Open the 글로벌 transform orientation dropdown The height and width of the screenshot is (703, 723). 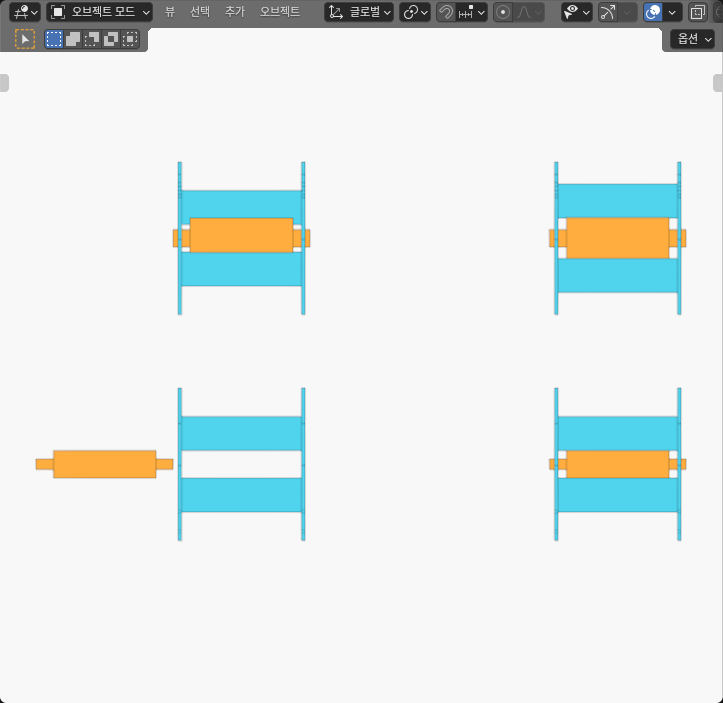coord(359,12)
